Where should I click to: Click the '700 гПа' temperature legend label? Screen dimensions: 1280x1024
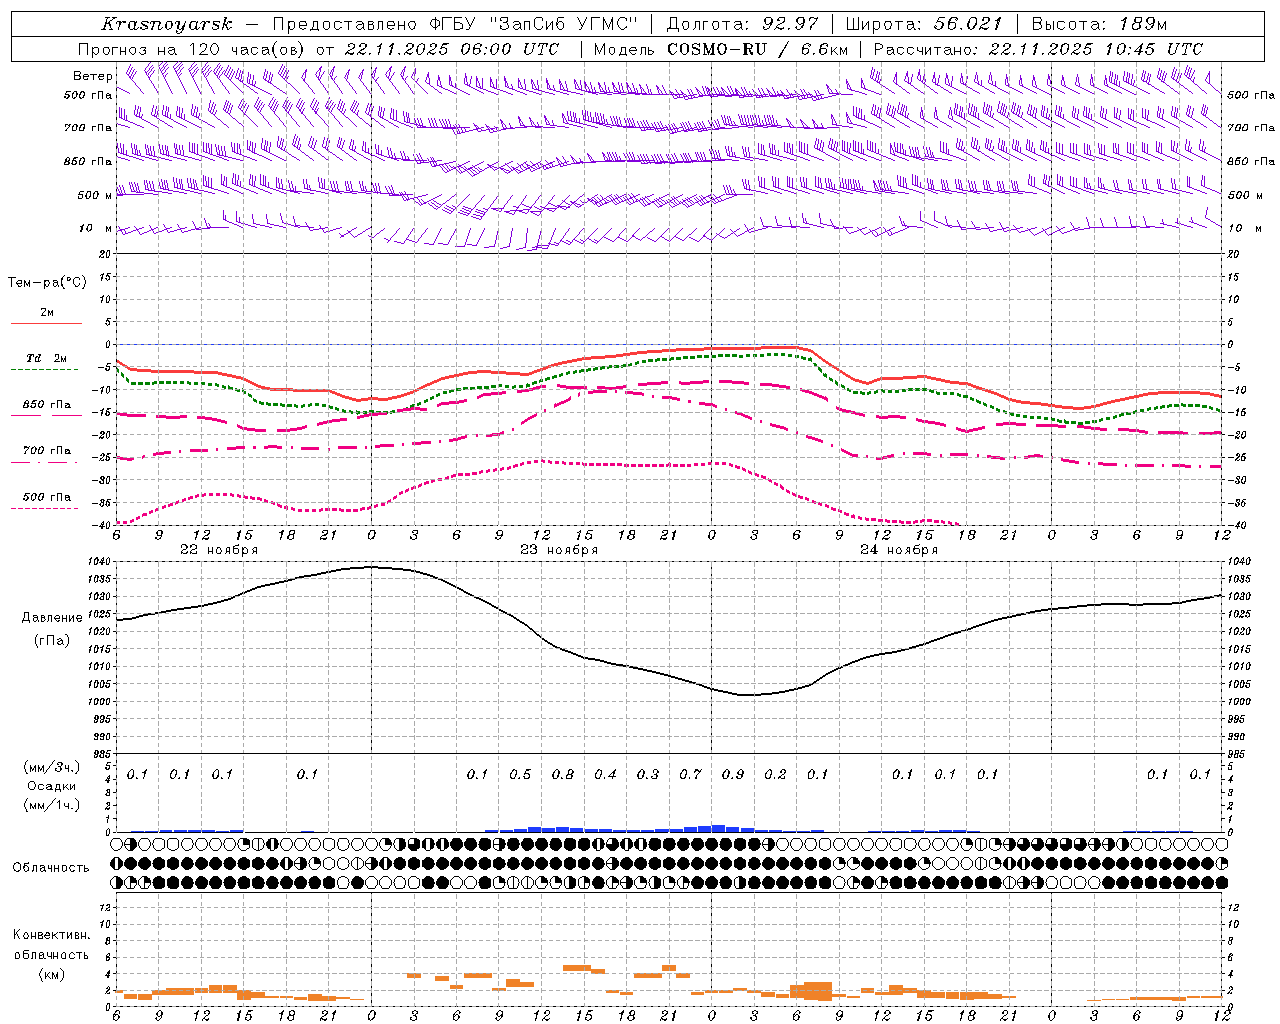[x=47, y=450]
